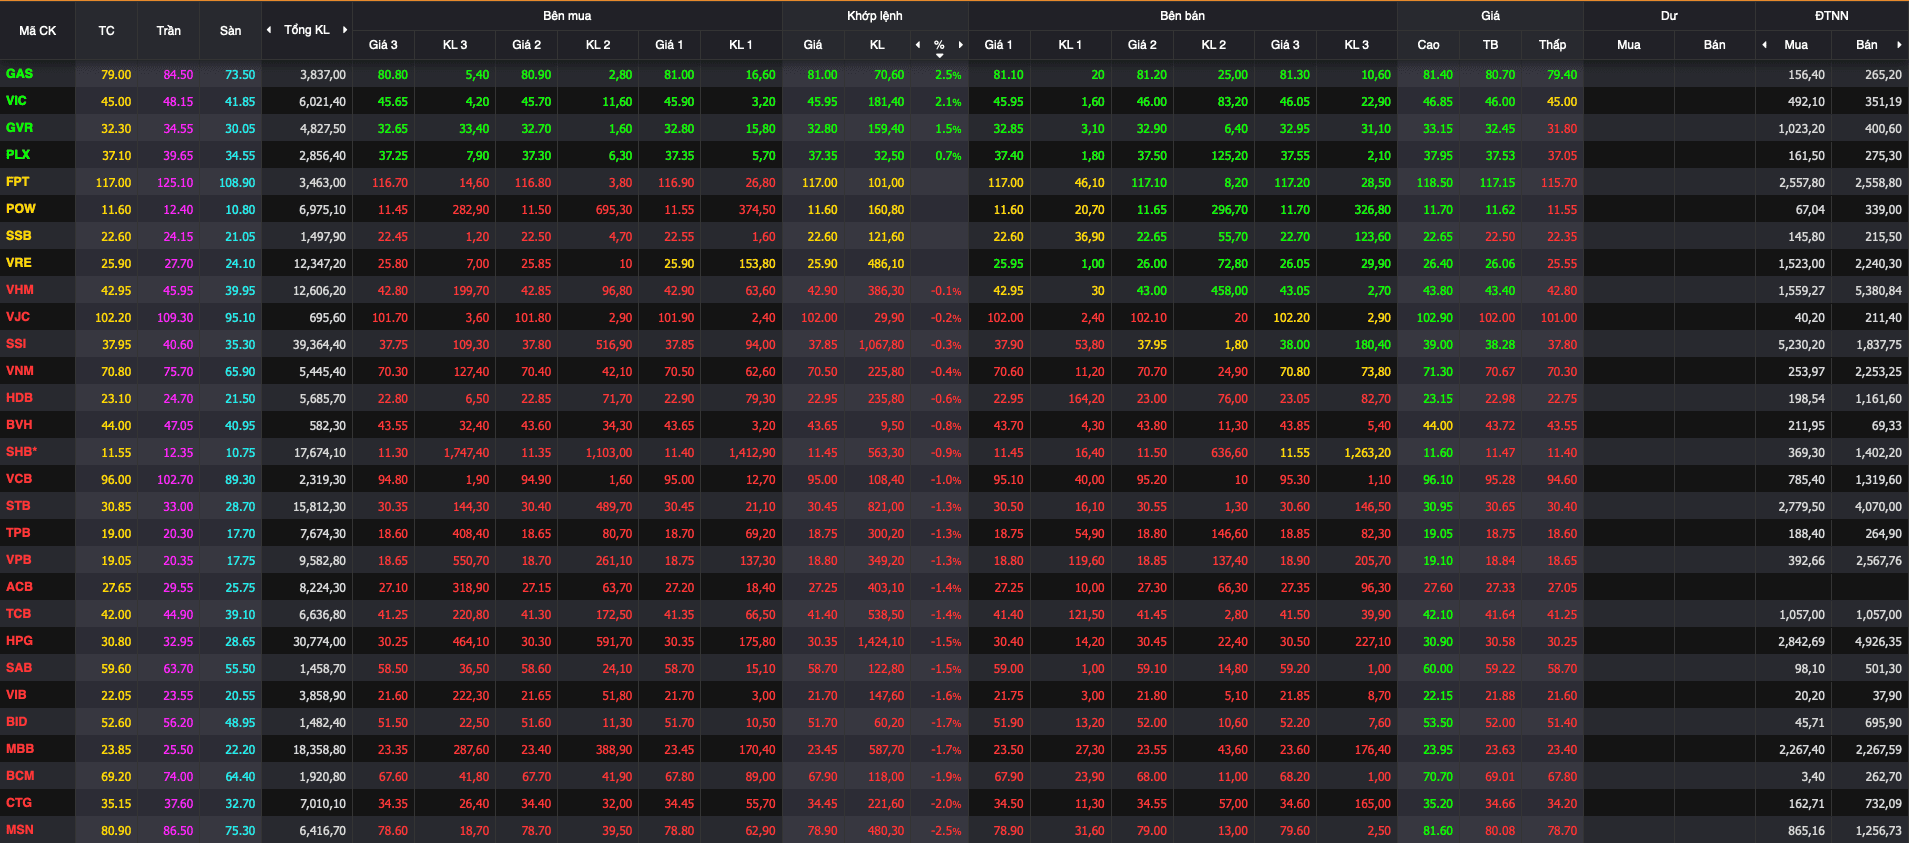Open the FPT stock symbol
This screenshot has width=1909, height=843.
click(17, 182)
